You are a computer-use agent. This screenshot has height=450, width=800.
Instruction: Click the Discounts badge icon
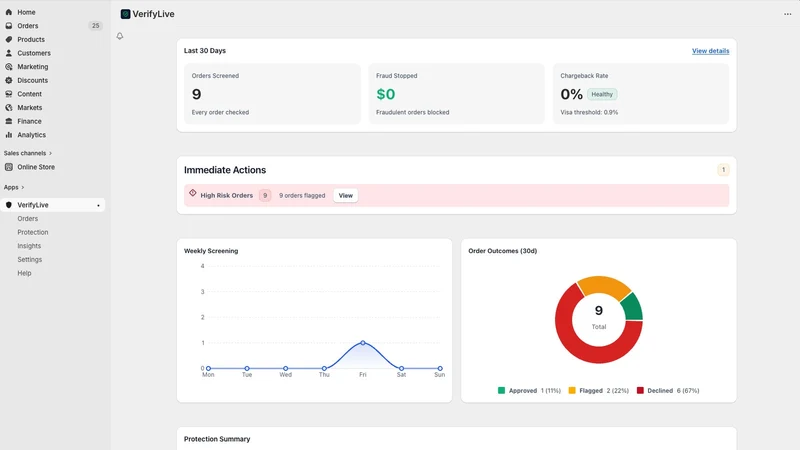pyautogui.click(x=9, y=80)
